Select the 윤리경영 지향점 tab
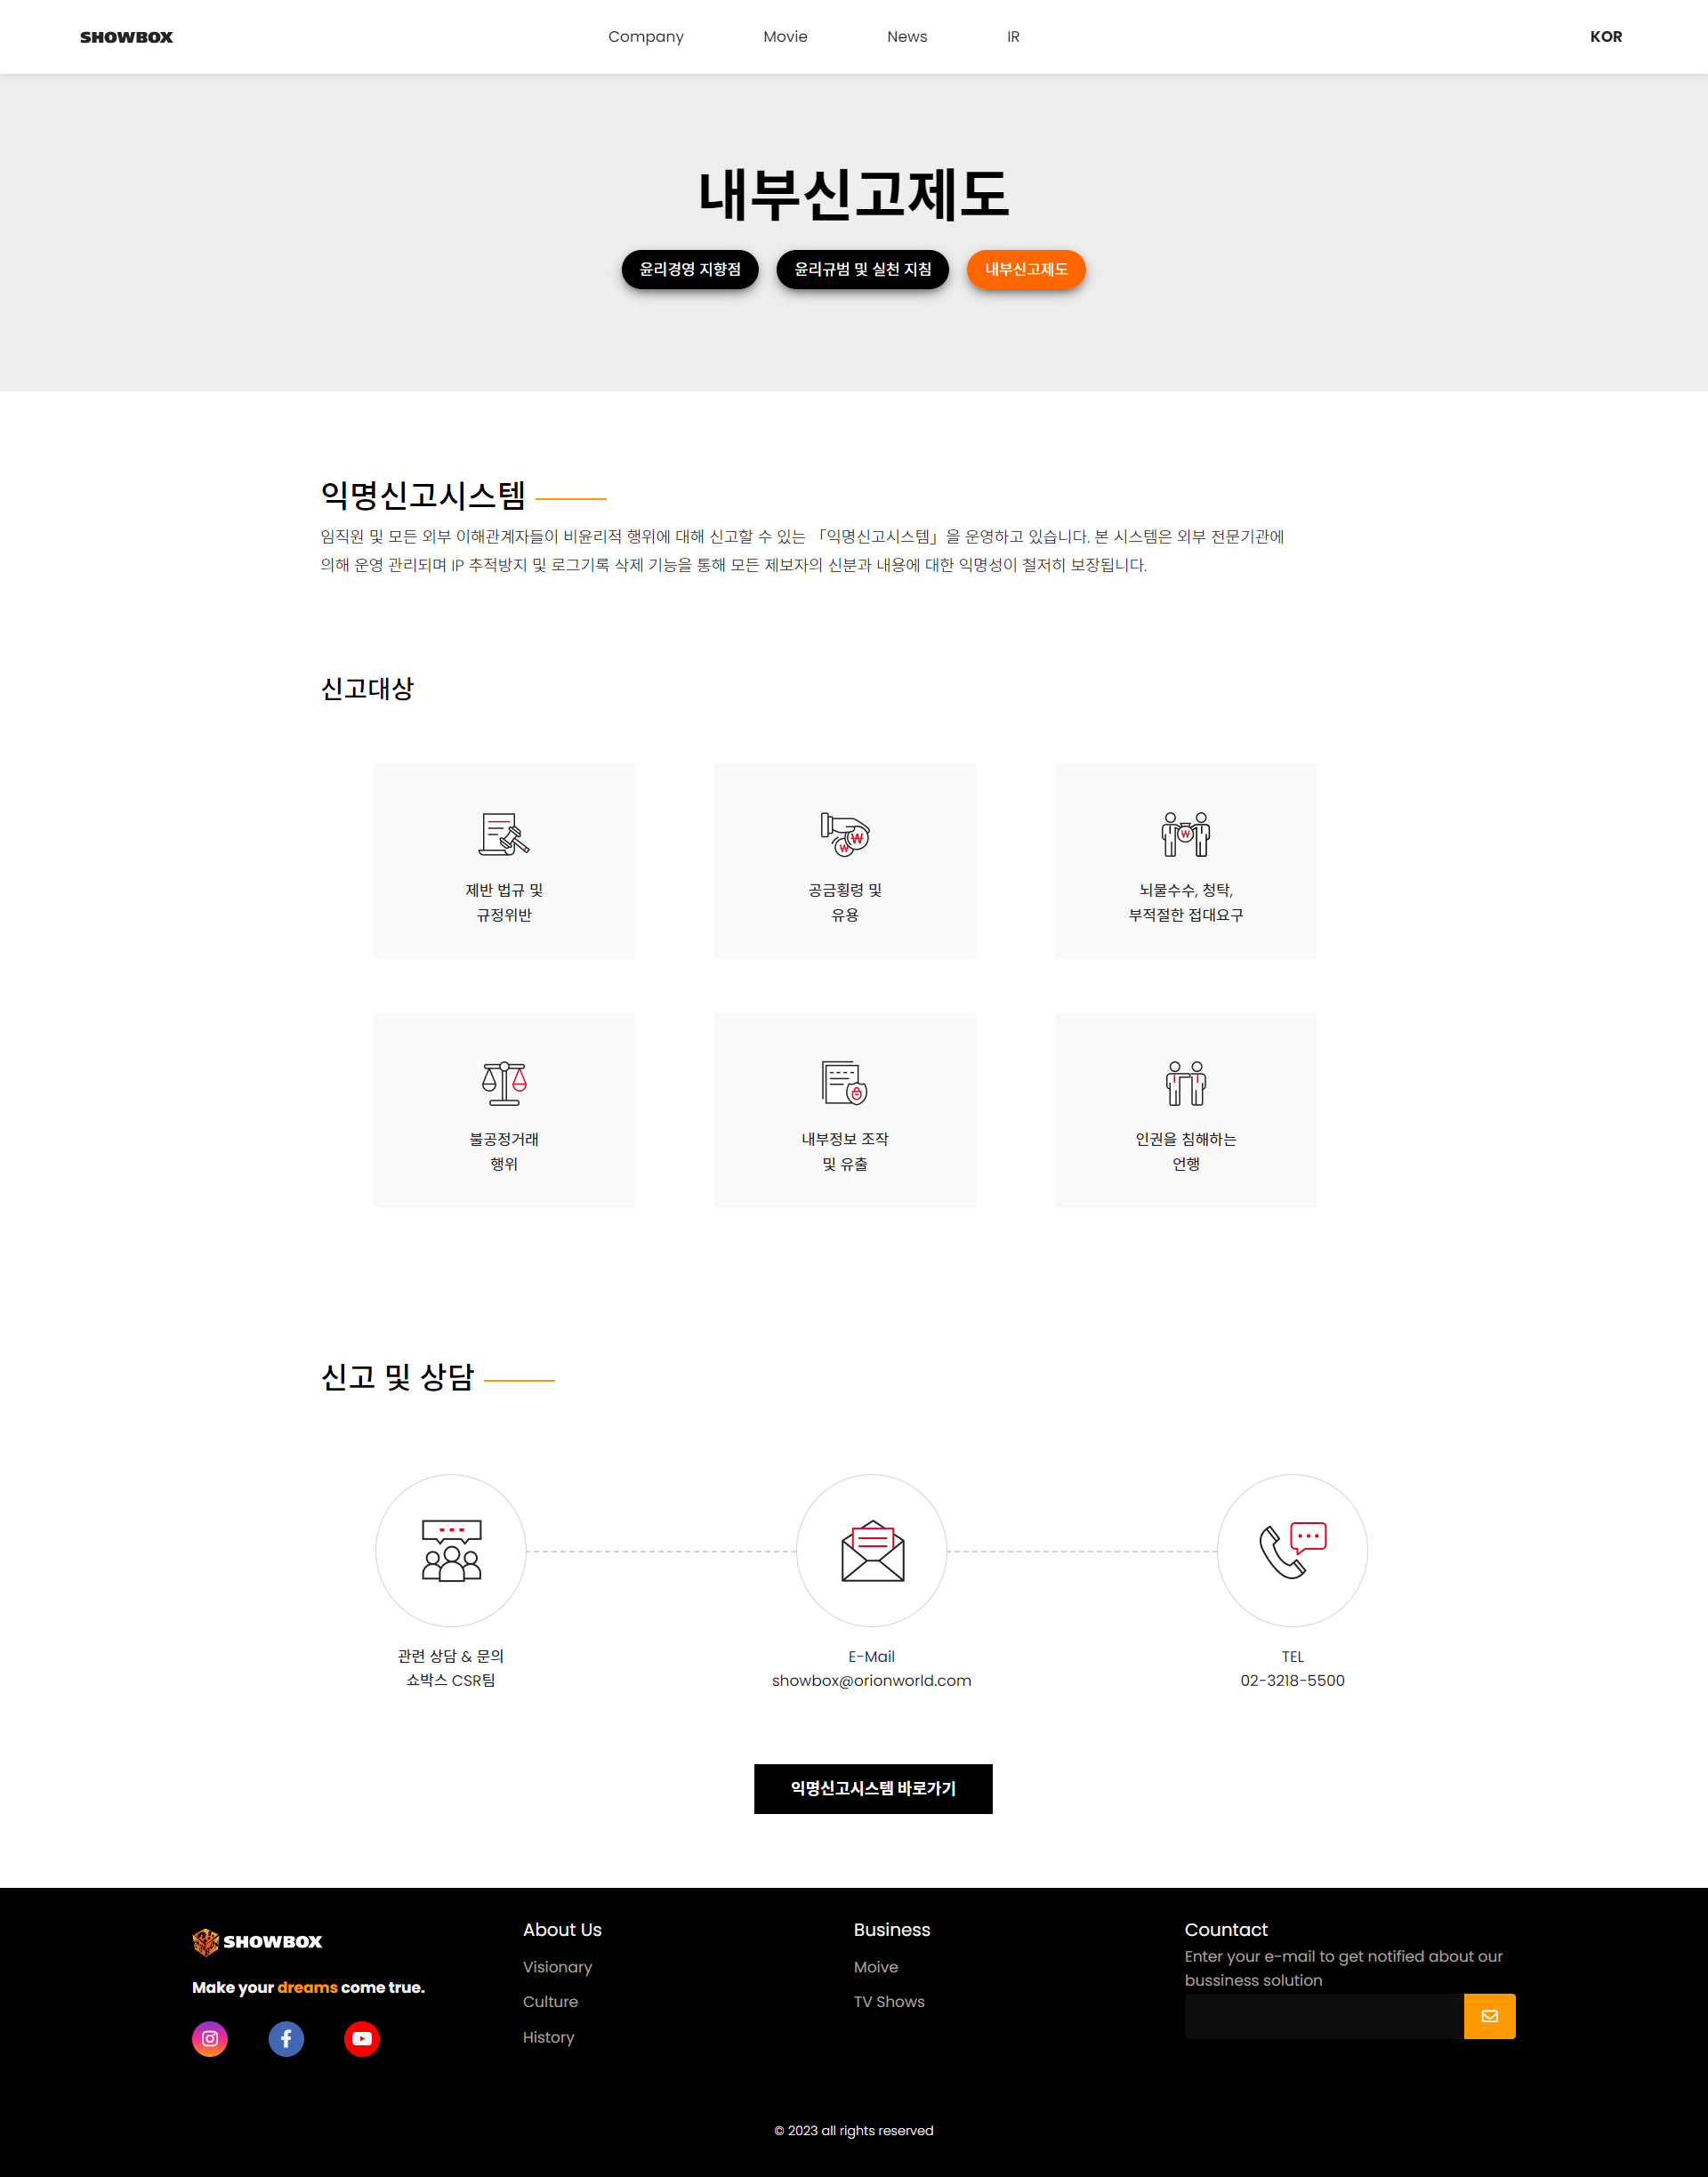The height and width of the screenshot is (2177, 1708). (690, 269)
